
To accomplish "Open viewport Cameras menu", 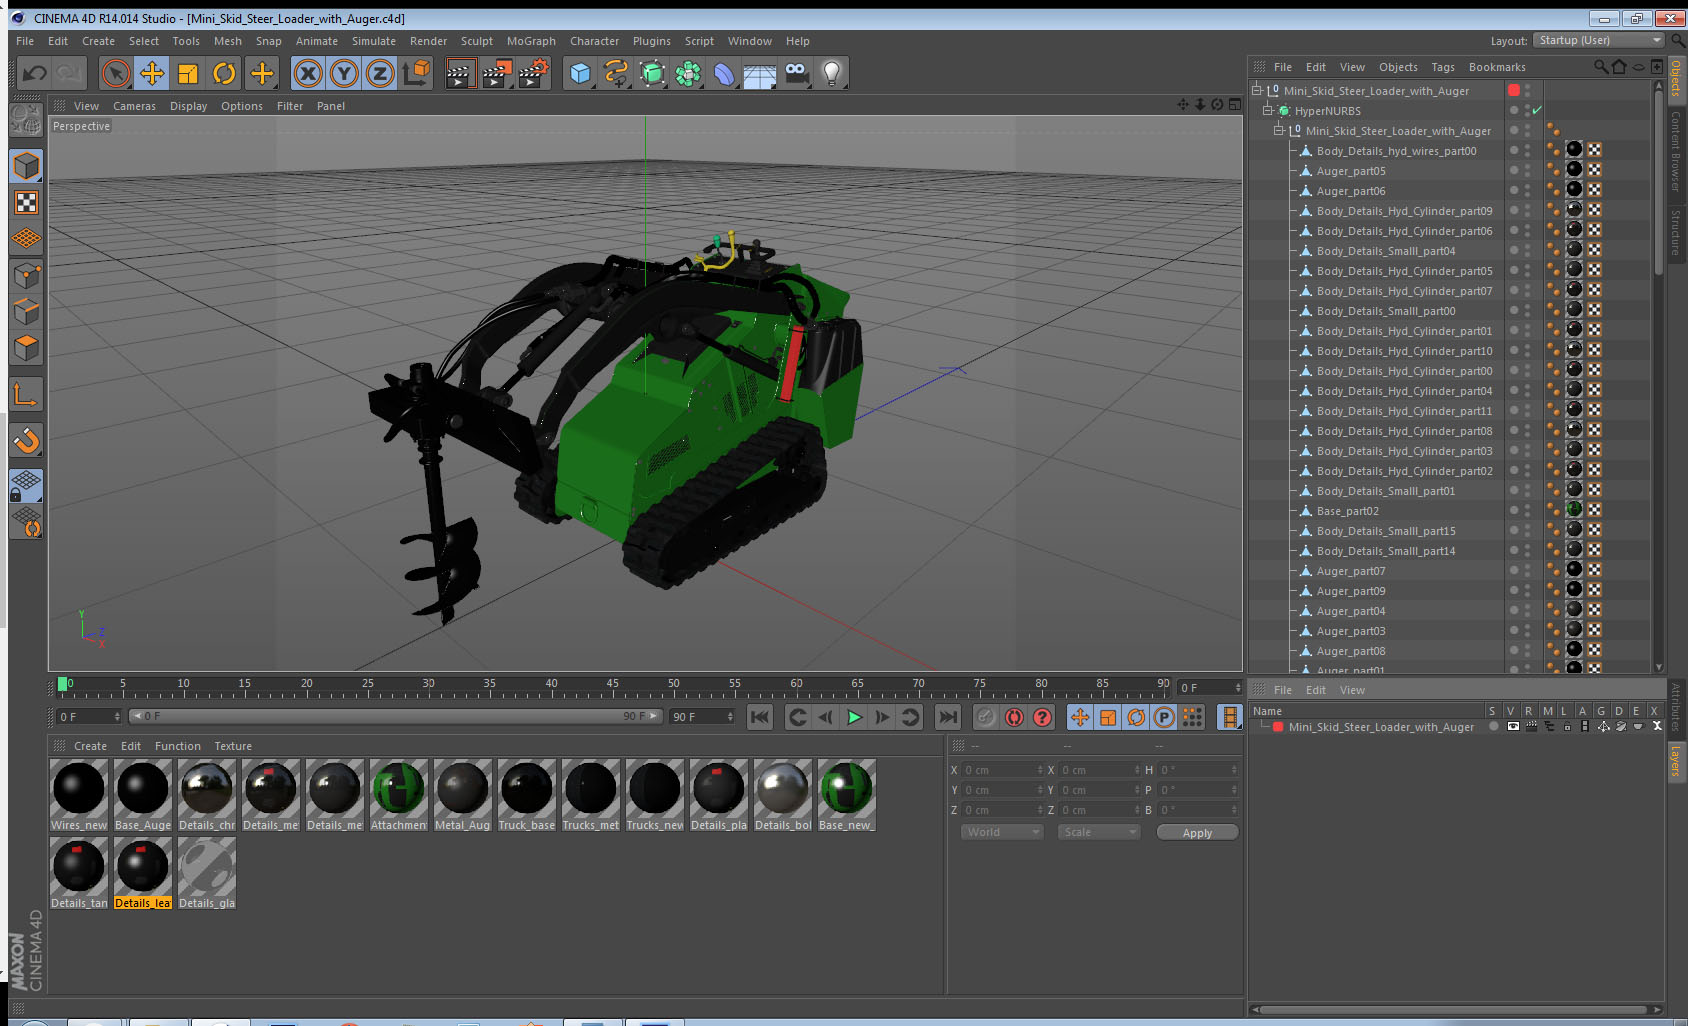I will click(x=134, y=106).
